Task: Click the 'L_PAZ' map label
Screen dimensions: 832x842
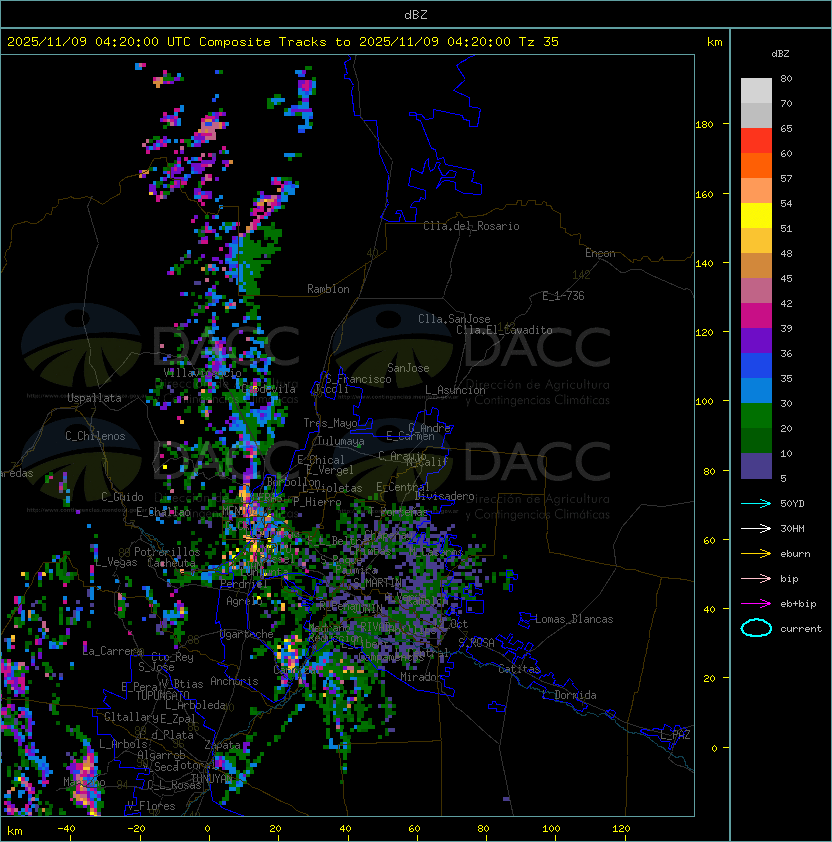Action: click(675, 735)
